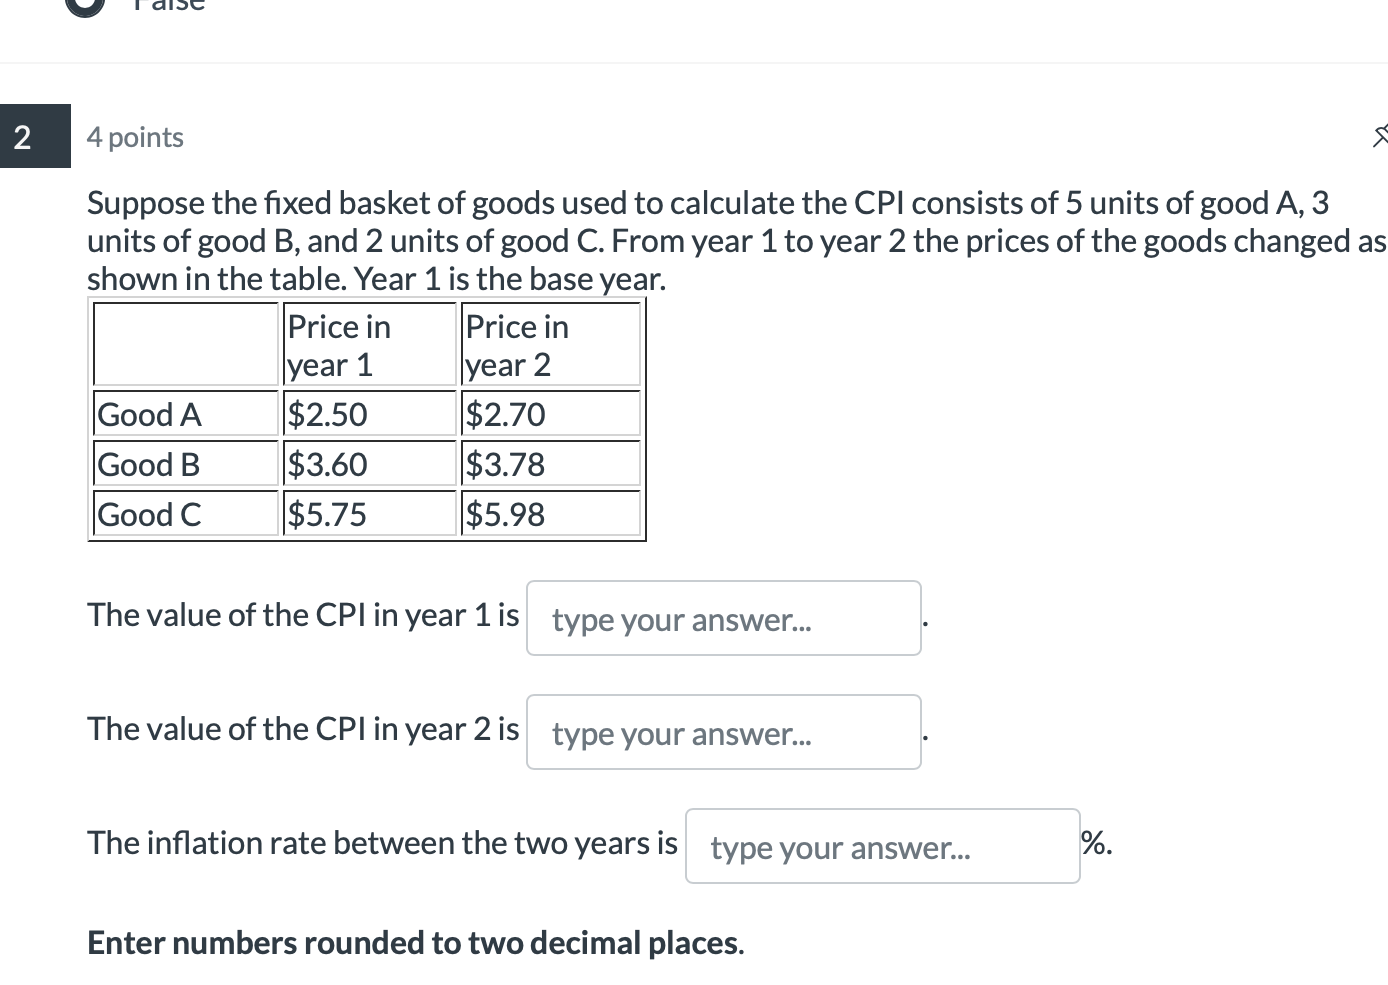Click the bolded rounding instruction text
Viewport: 1388px width, 985px height.
pos(414,941)
